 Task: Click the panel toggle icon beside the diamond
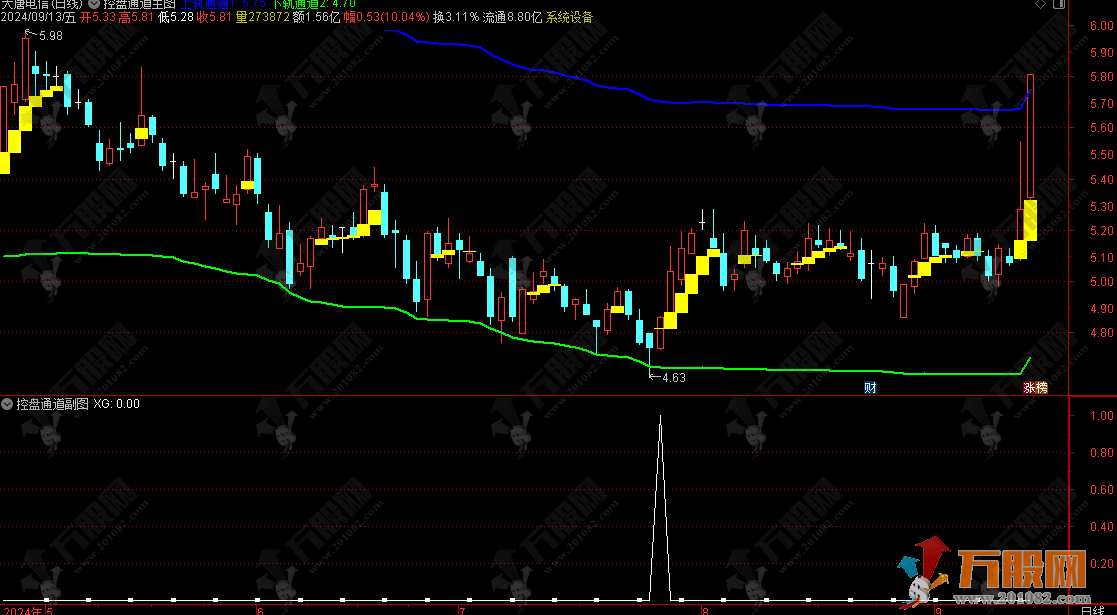click(1059, 4)
